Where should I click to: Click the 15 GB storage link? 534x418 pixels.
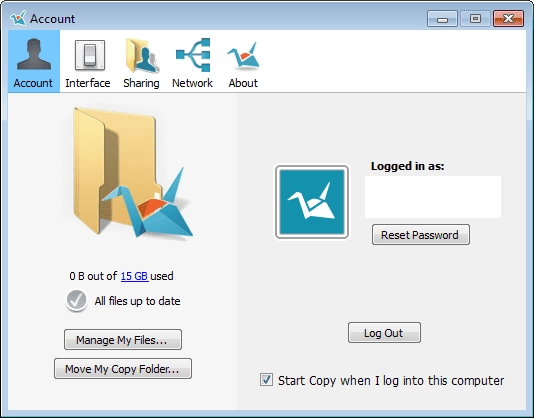point(134,276)
